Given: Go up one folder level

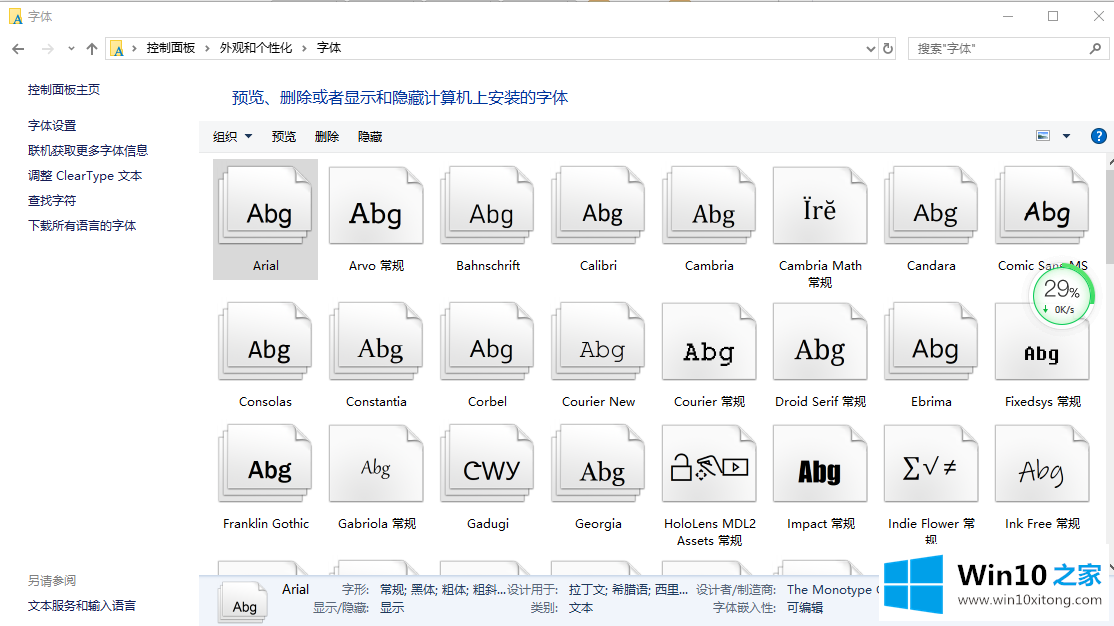Looking at the screenshot, I should point(92,48).
